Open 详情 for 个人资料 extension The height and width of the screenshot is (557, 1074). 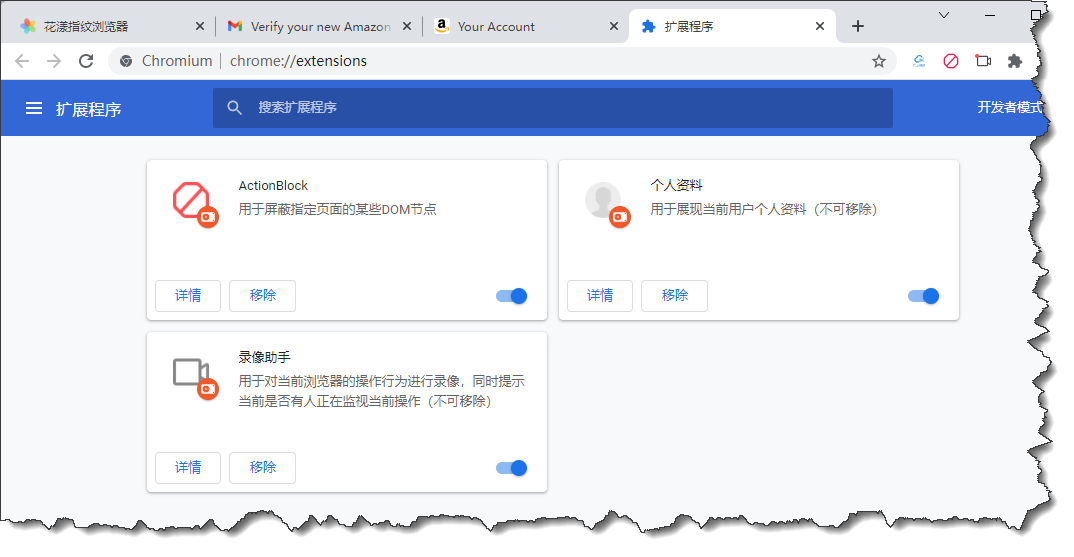600,295
